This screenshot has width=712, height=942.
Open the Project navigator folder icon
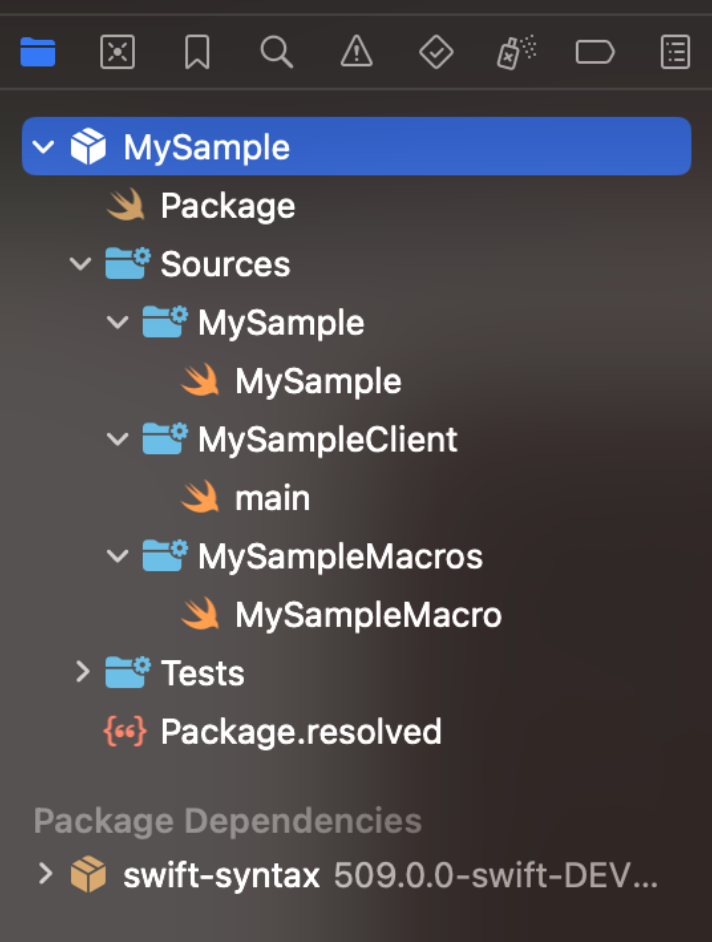point(38,52)
